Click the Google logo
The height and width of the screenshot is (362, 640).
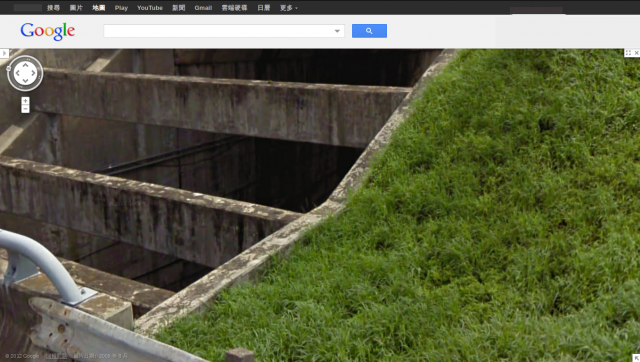(x=48, y=31)
